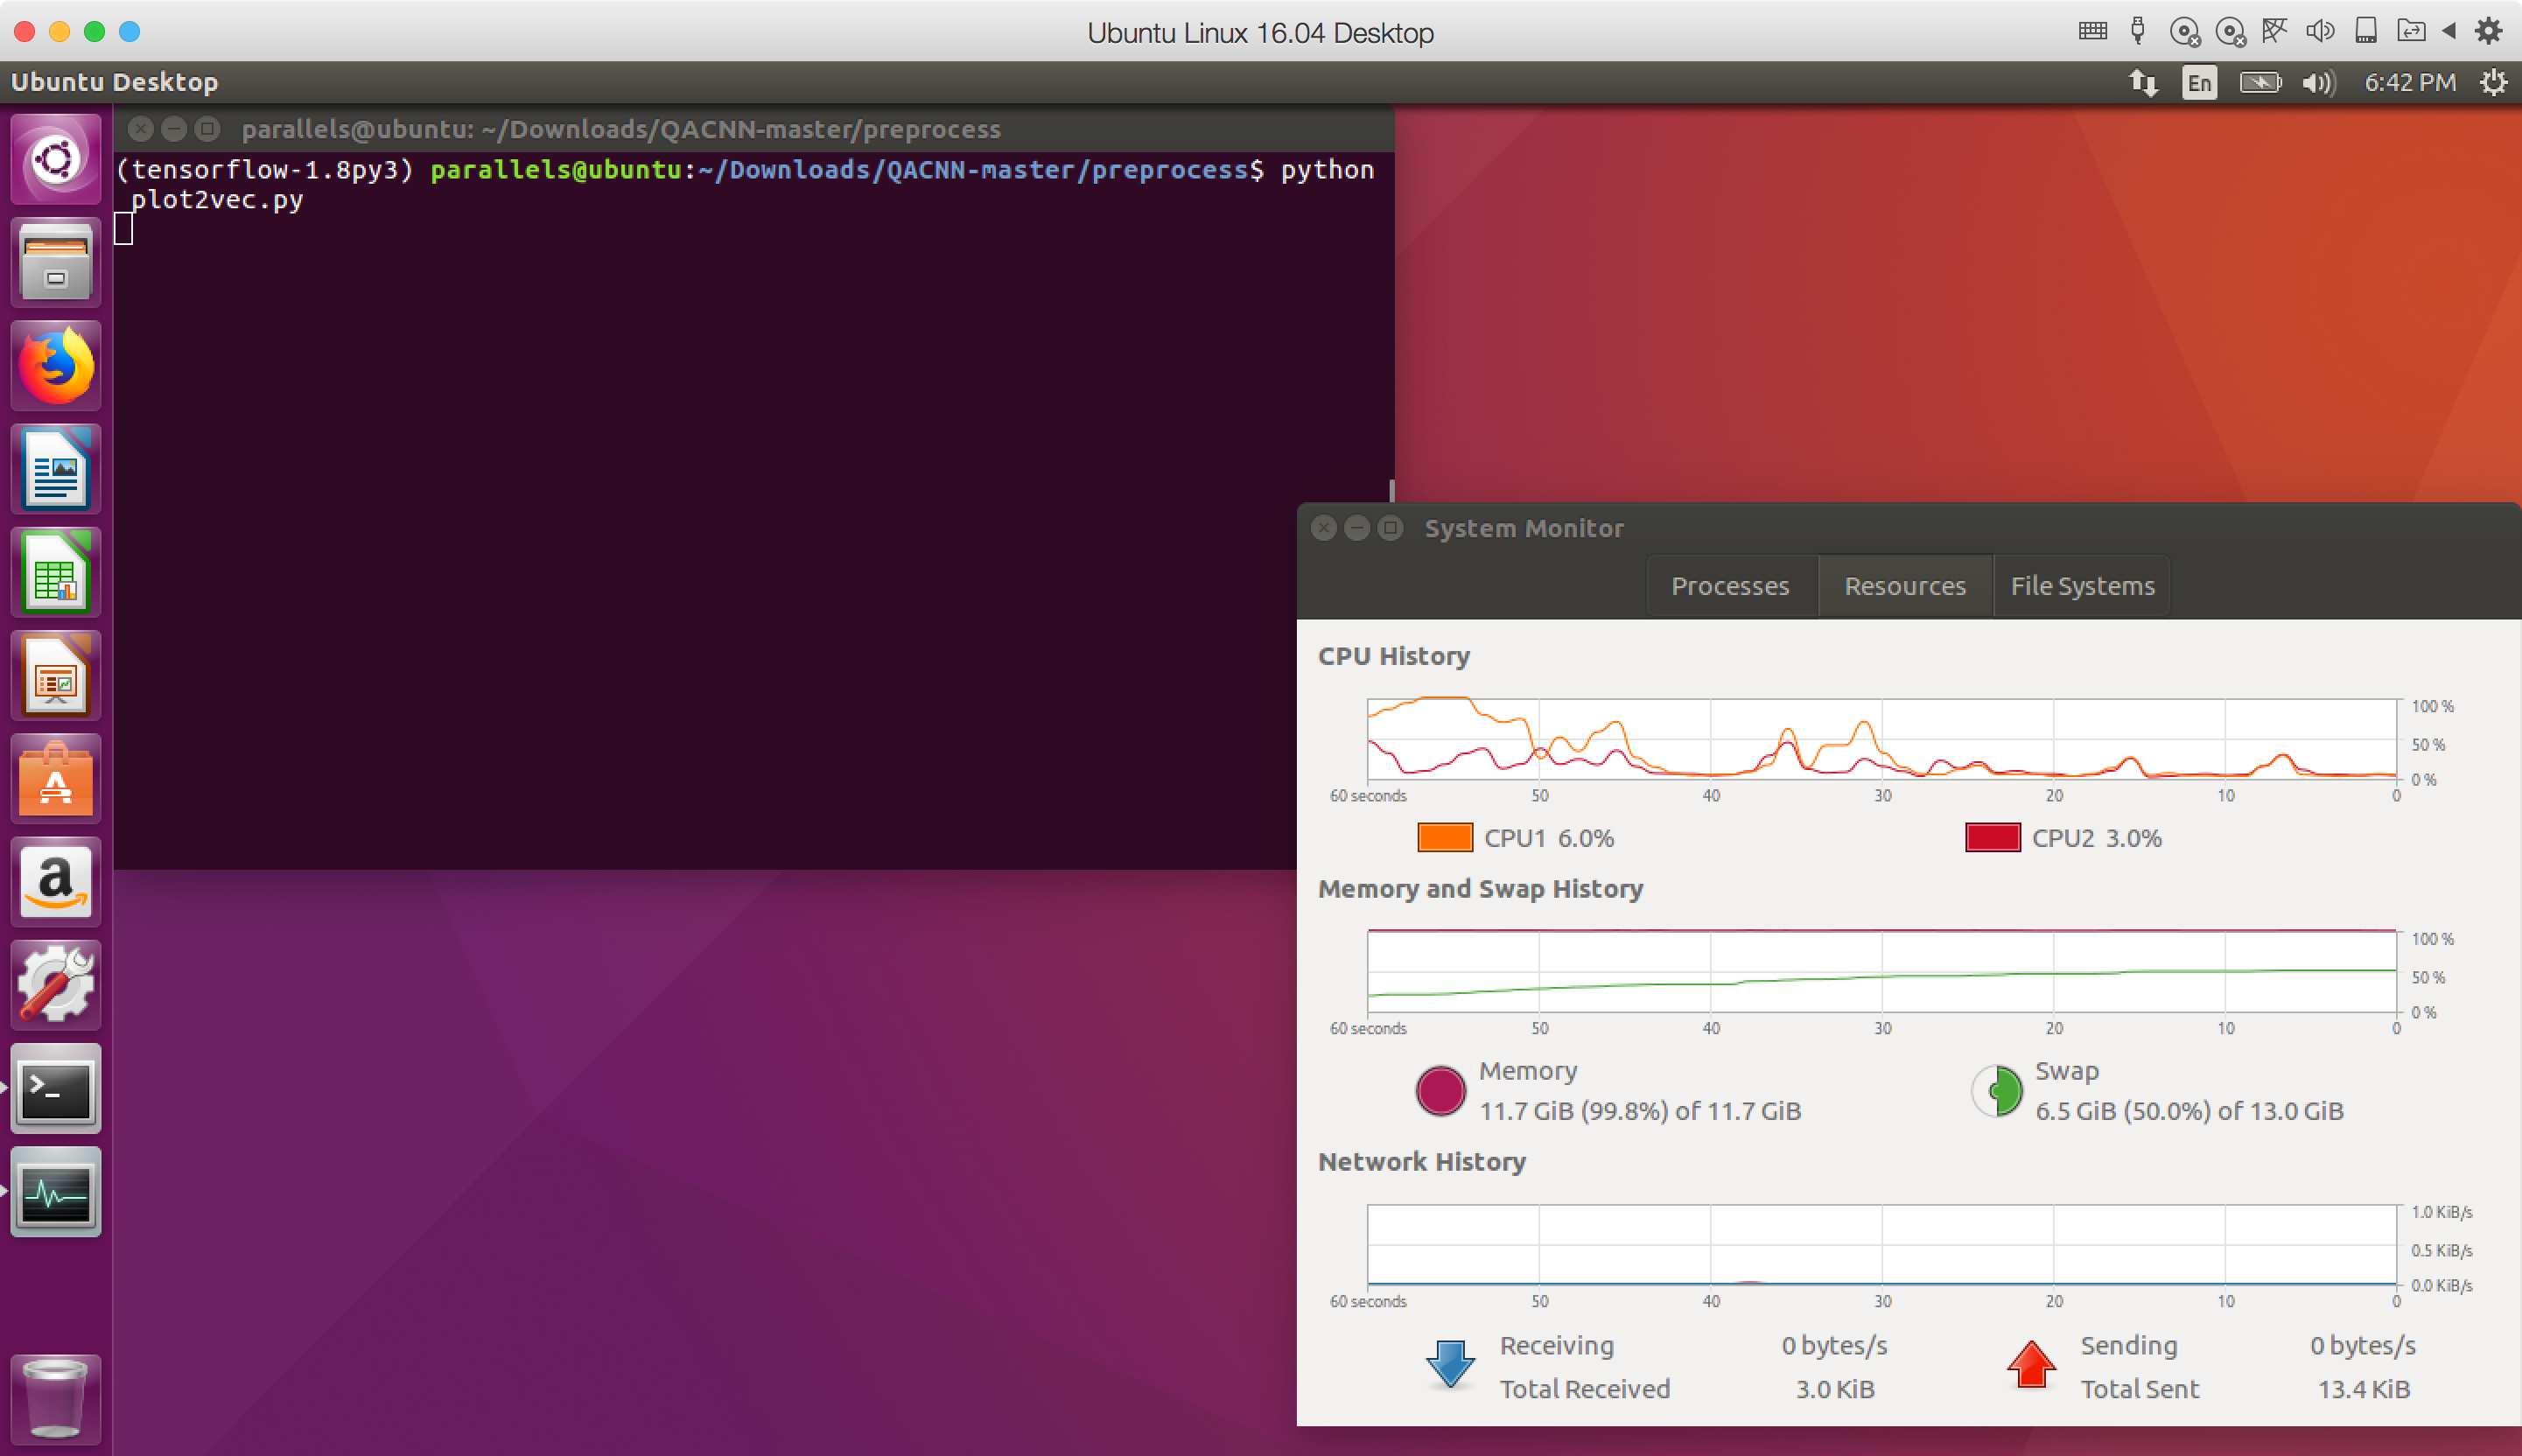
Task: Open Ubuntu Software Center icon
Action: click(x=56, y=779)
